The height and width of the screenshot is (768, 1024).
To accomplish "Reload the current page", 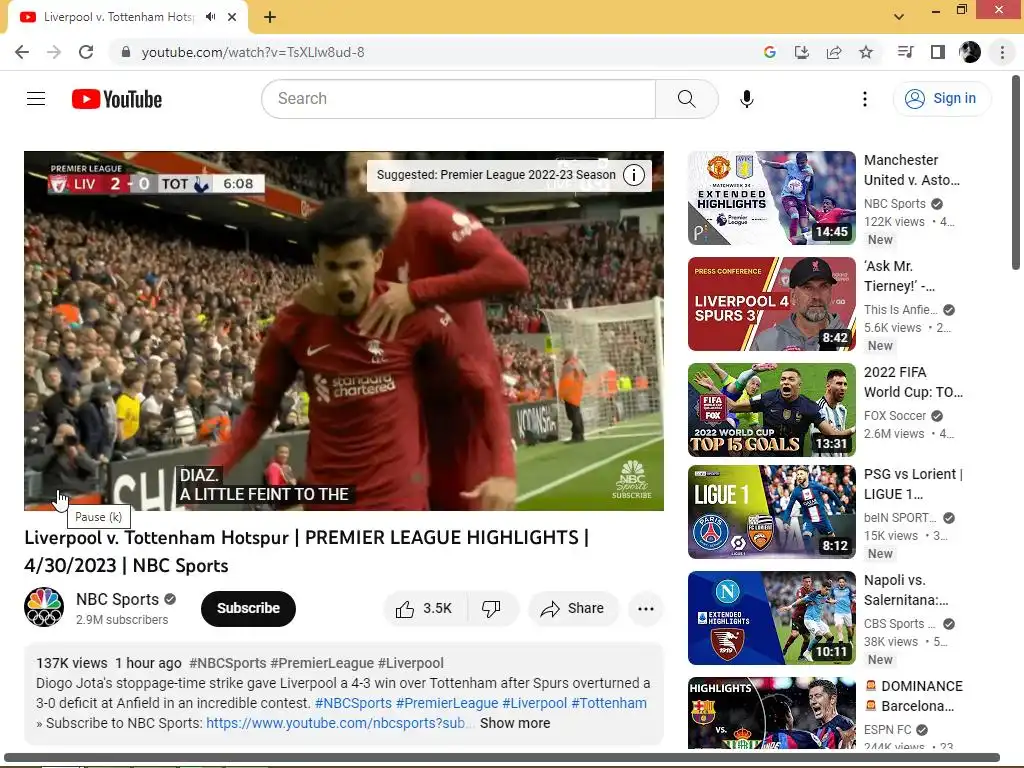I will click(x=86, y=52).
